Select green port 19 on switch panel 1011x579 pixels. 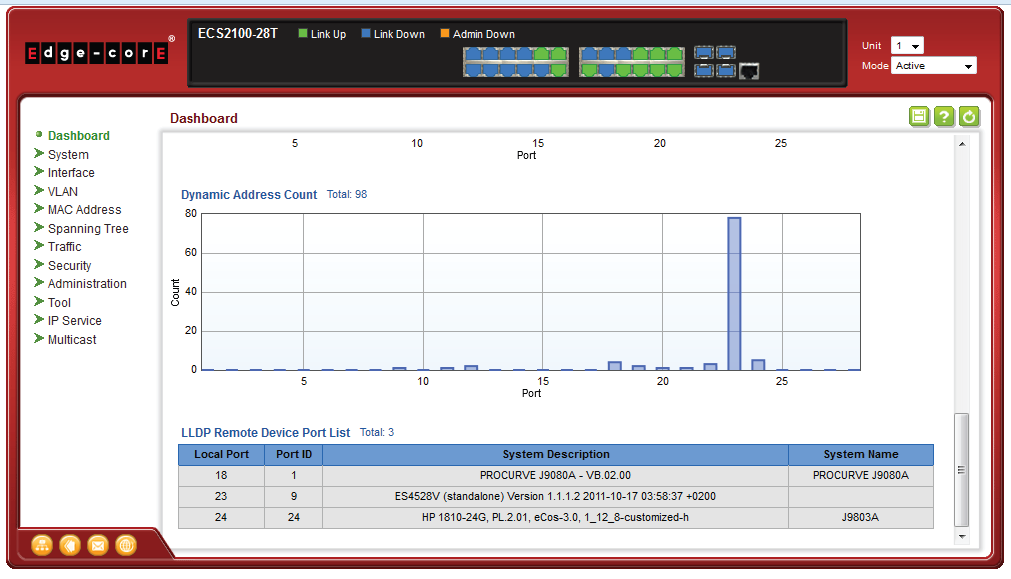(640, 54)
